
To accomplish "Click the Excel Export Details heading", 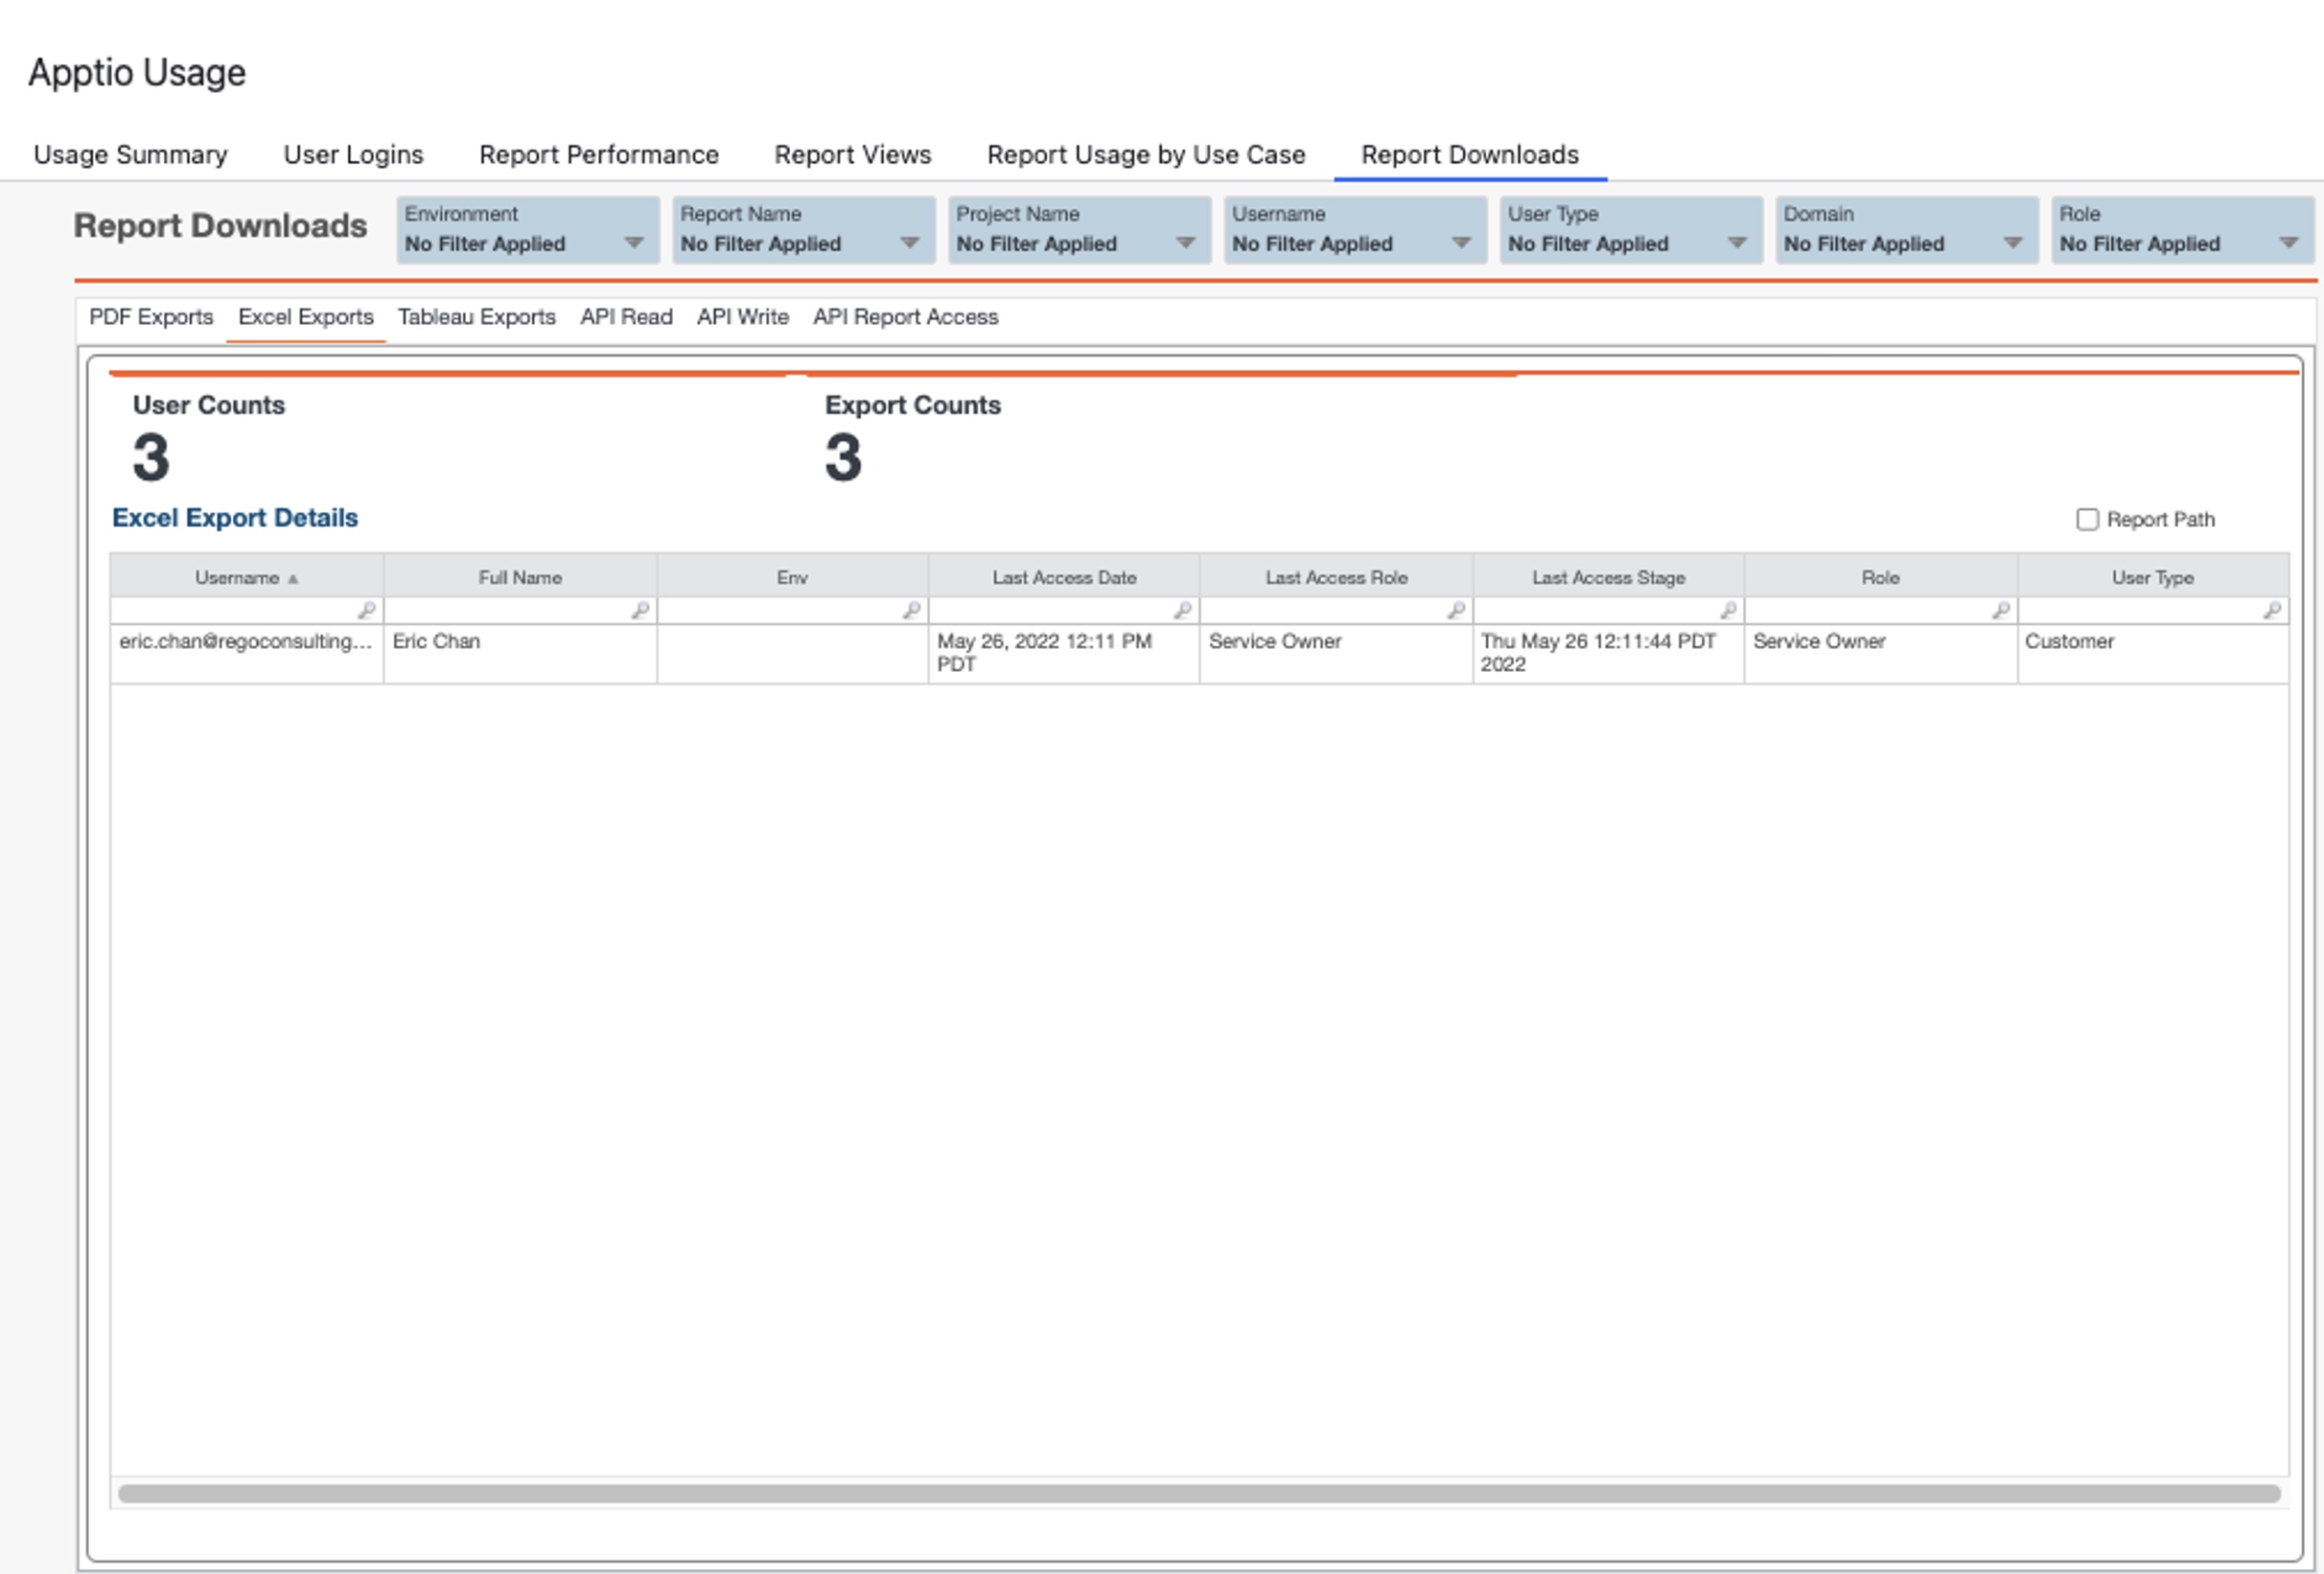I will click(x=235, y=518).
